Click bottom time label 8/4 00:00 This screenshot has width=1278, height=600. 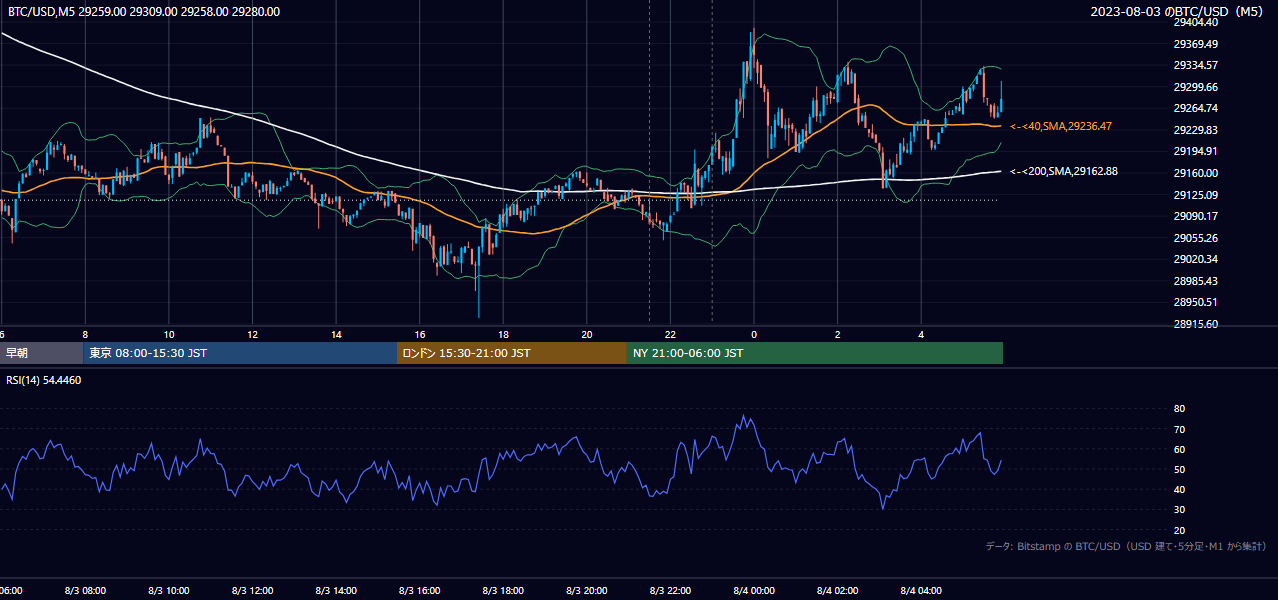coord(754,591)
